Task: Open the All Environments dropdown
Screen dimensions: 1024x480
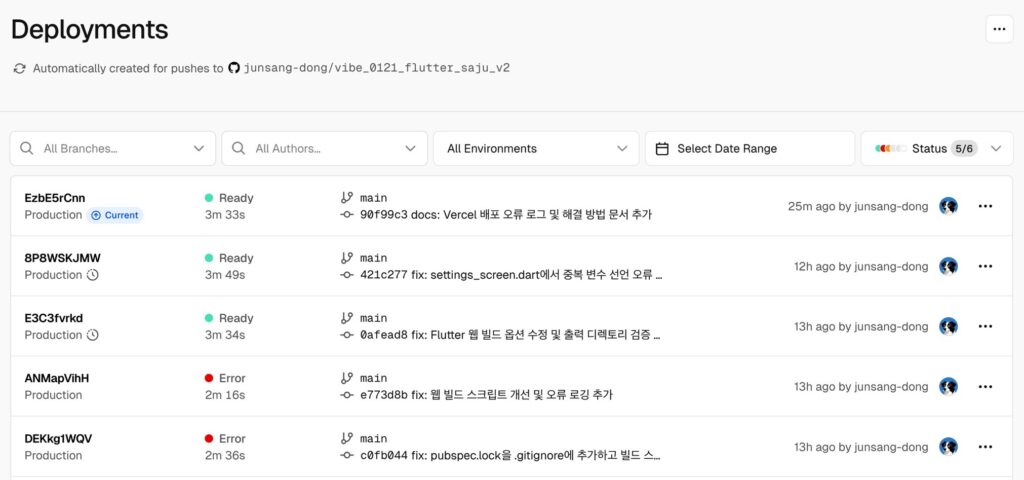Action: point(536,149)
